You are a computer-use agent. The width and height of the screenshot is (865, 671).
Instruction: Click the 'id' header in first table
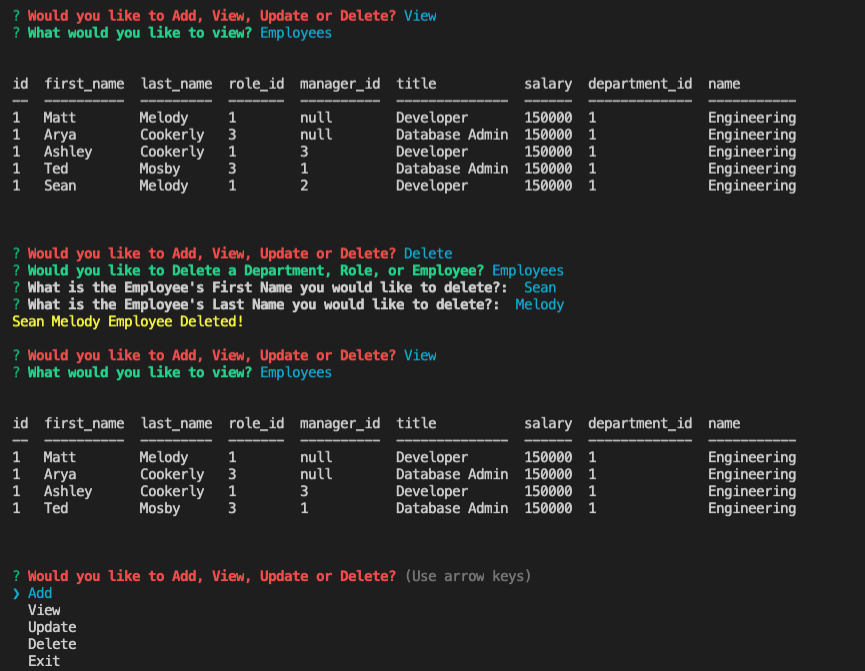(20, 84)
